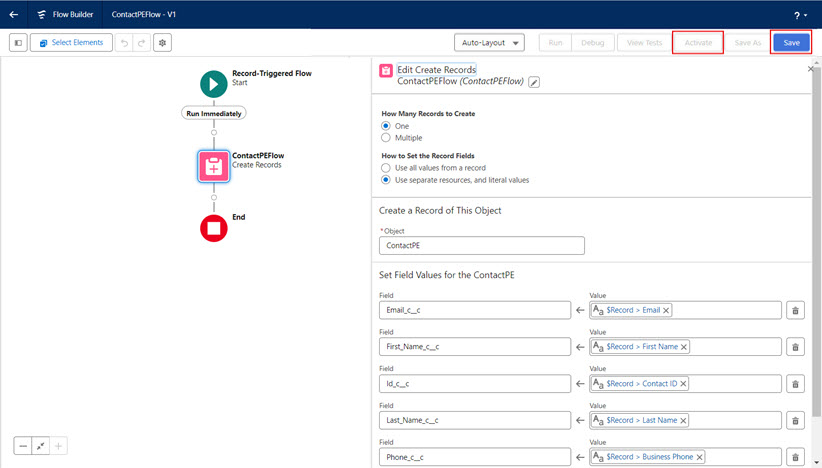Screen dimensions: 822x468
Task: Choose Use all values from a record
Action: (x=386, y=168)
